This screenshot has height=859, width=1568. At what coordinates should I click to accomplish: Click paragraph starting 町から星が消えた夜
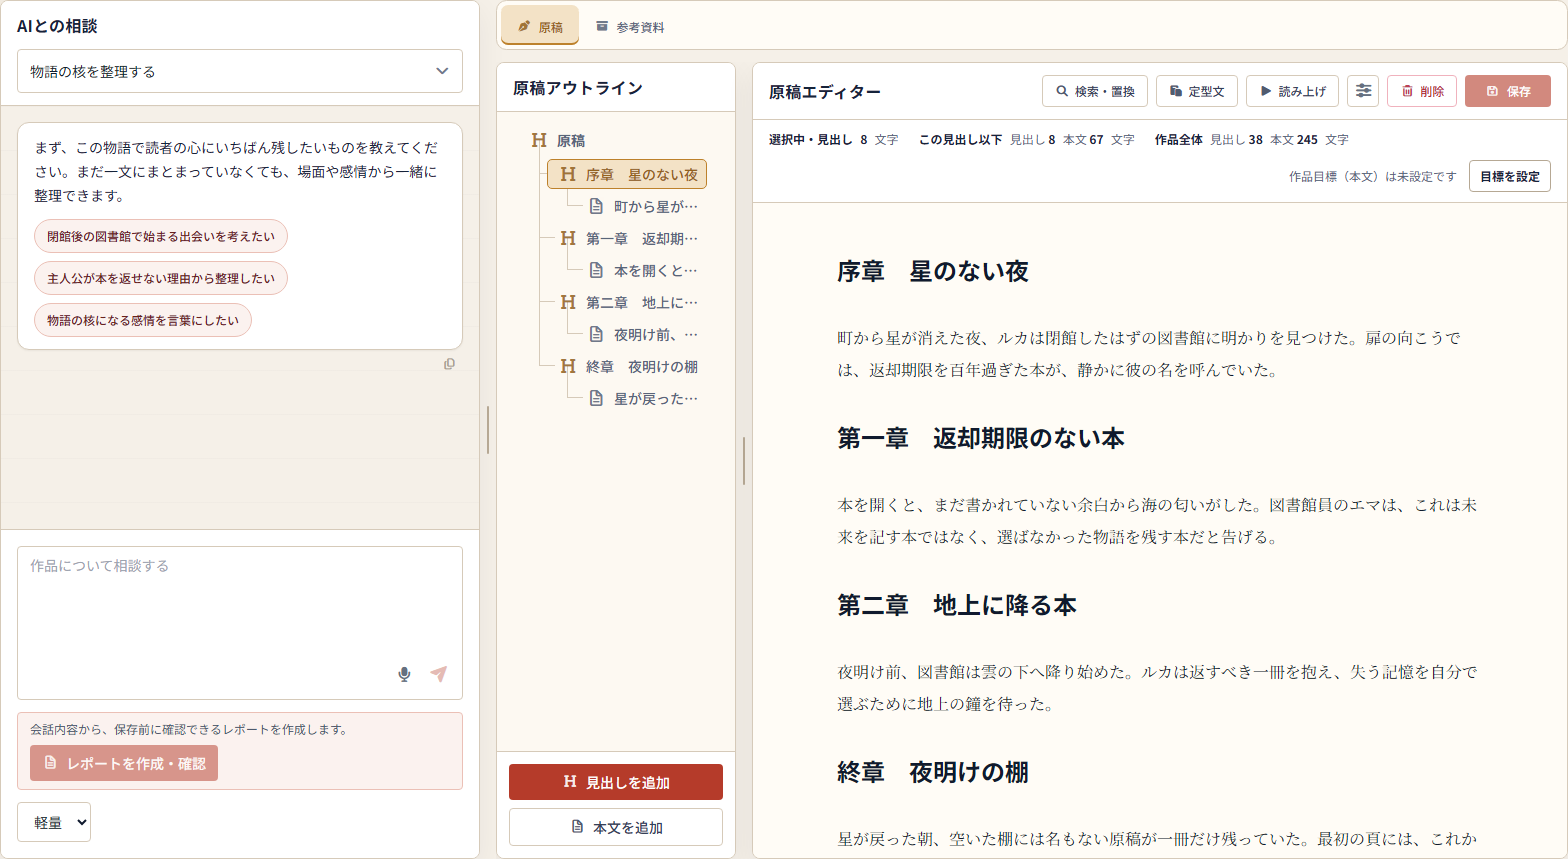pyautogui.click(x=1159, y=354)
